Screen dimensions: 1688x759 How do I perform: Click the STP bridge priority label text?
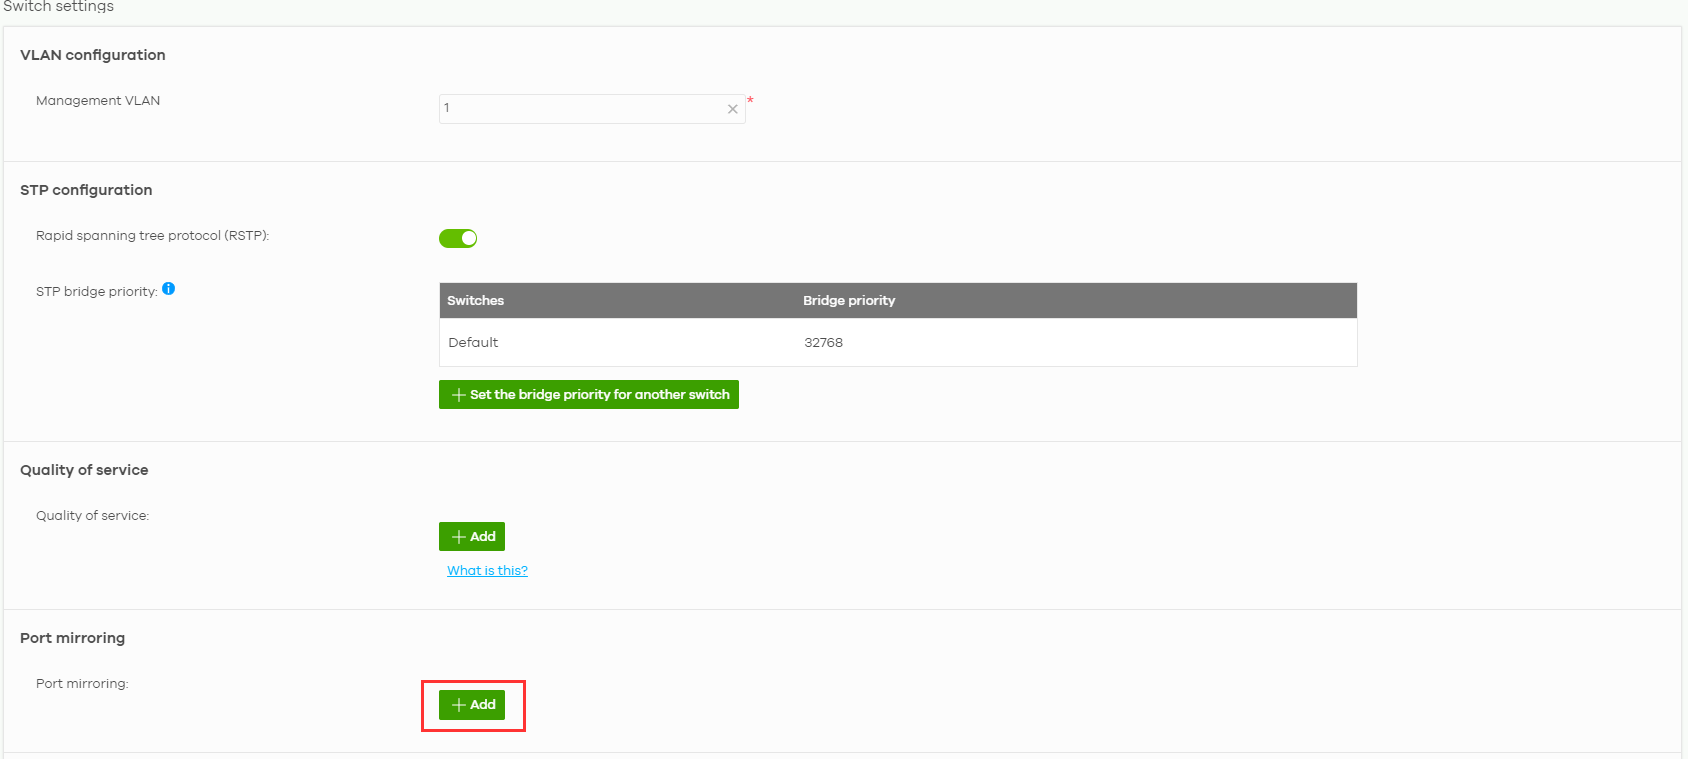(x=96, y=292)
